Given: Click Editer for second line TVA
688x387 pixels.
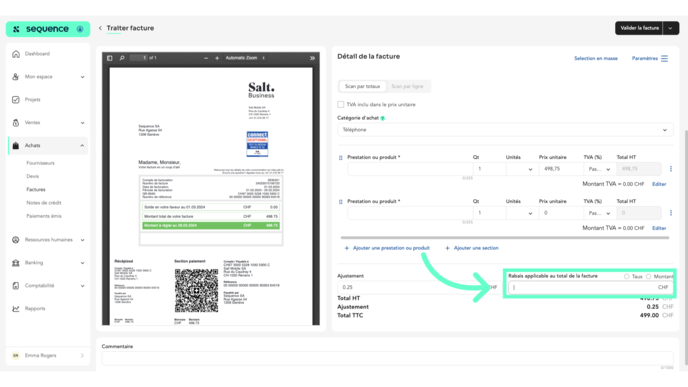Looking at the screenshot, I should 659,228.
